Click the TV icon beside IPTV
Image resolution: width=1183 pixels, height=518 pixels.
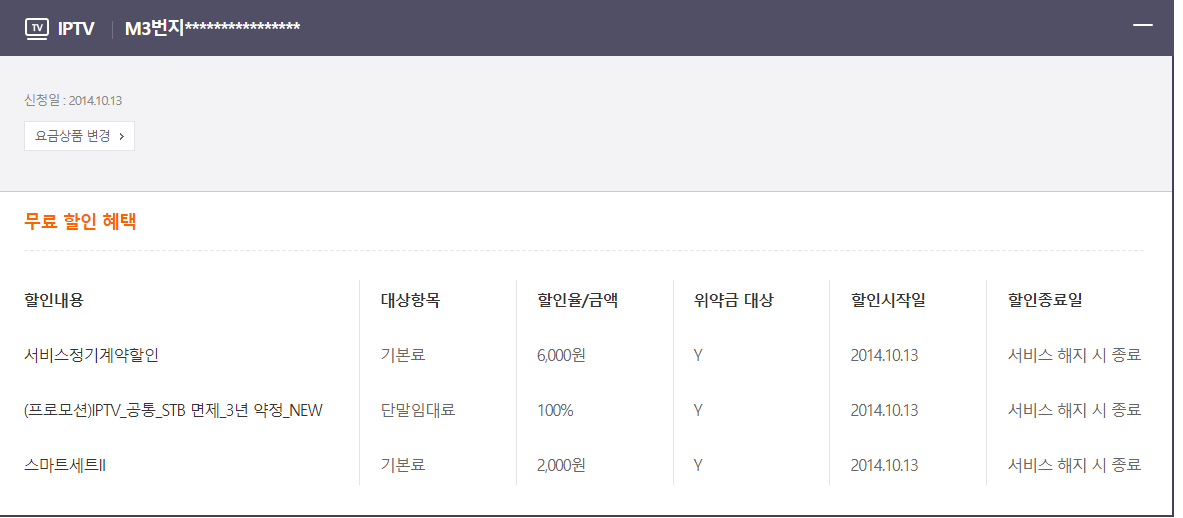pos(37,28)
